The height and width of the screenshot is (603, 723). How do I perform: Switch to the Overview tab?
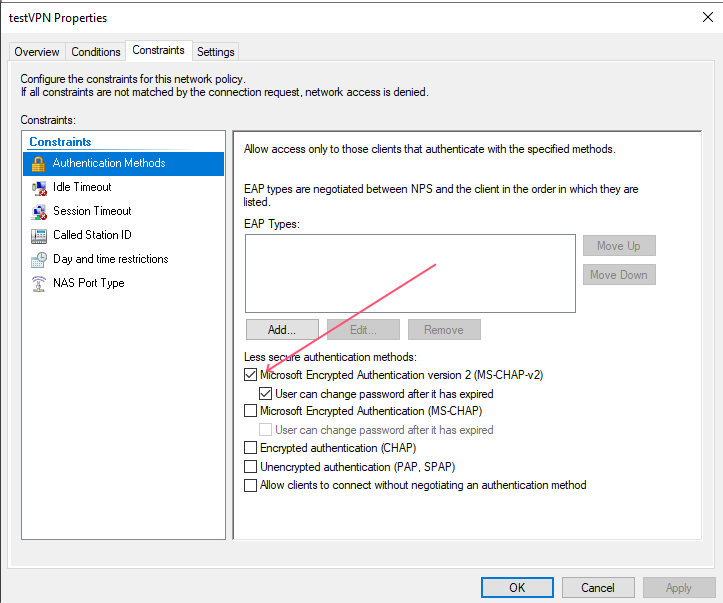pos(37,52)
